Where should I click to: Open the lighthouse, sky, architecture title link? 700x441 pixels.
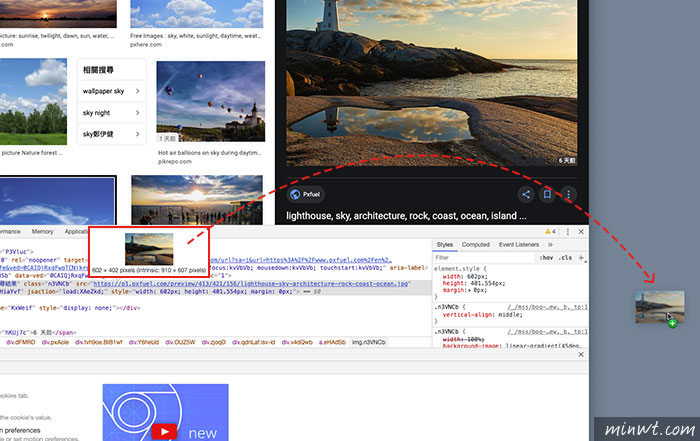click(406, 216)
